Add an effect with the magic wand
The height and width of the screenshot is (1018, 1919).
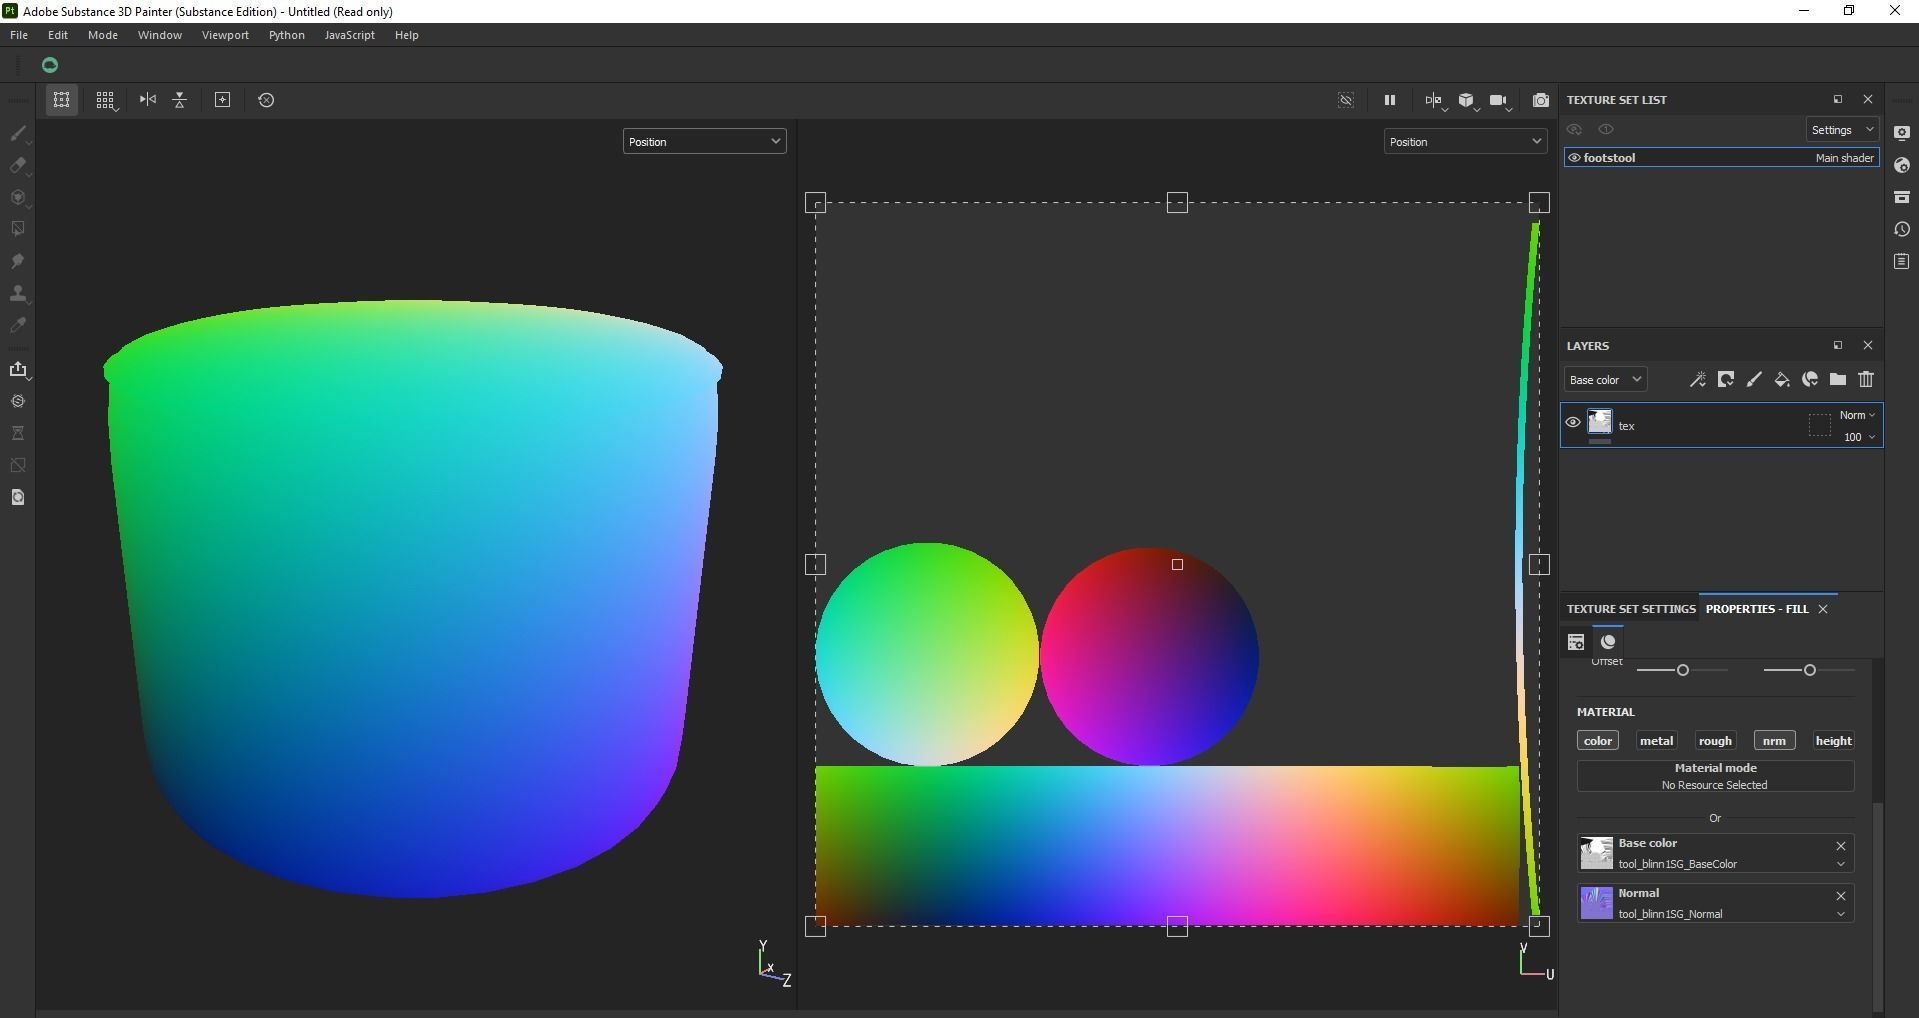point(1698,380)
